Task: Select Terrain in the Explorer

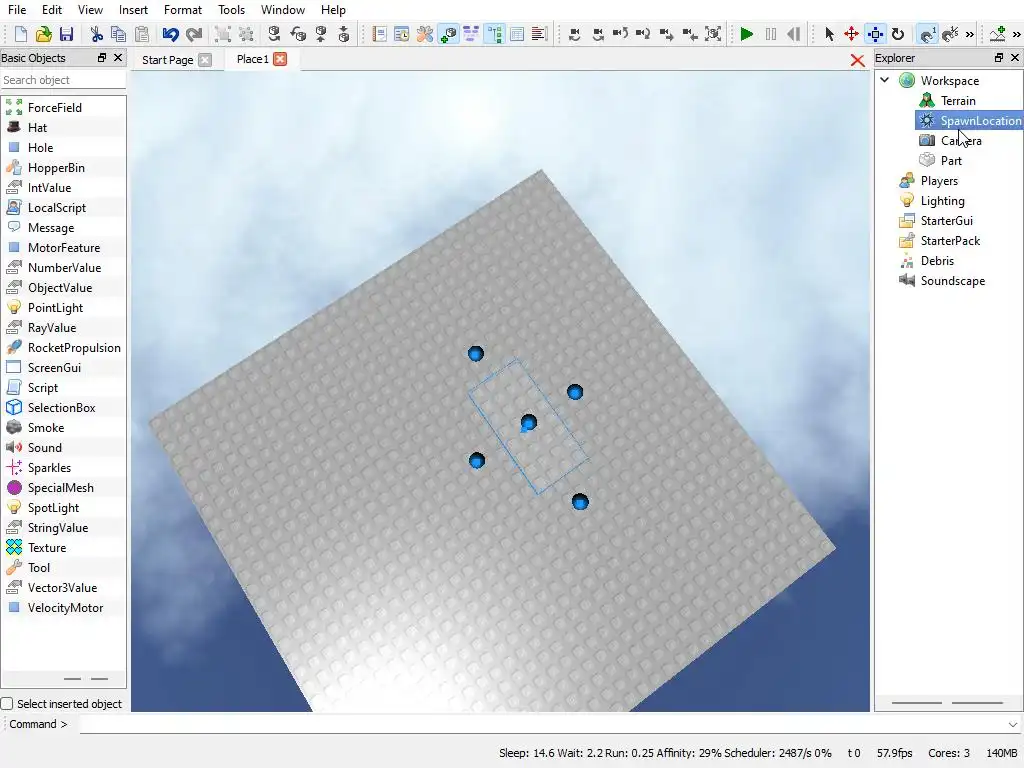Action: 958,101
